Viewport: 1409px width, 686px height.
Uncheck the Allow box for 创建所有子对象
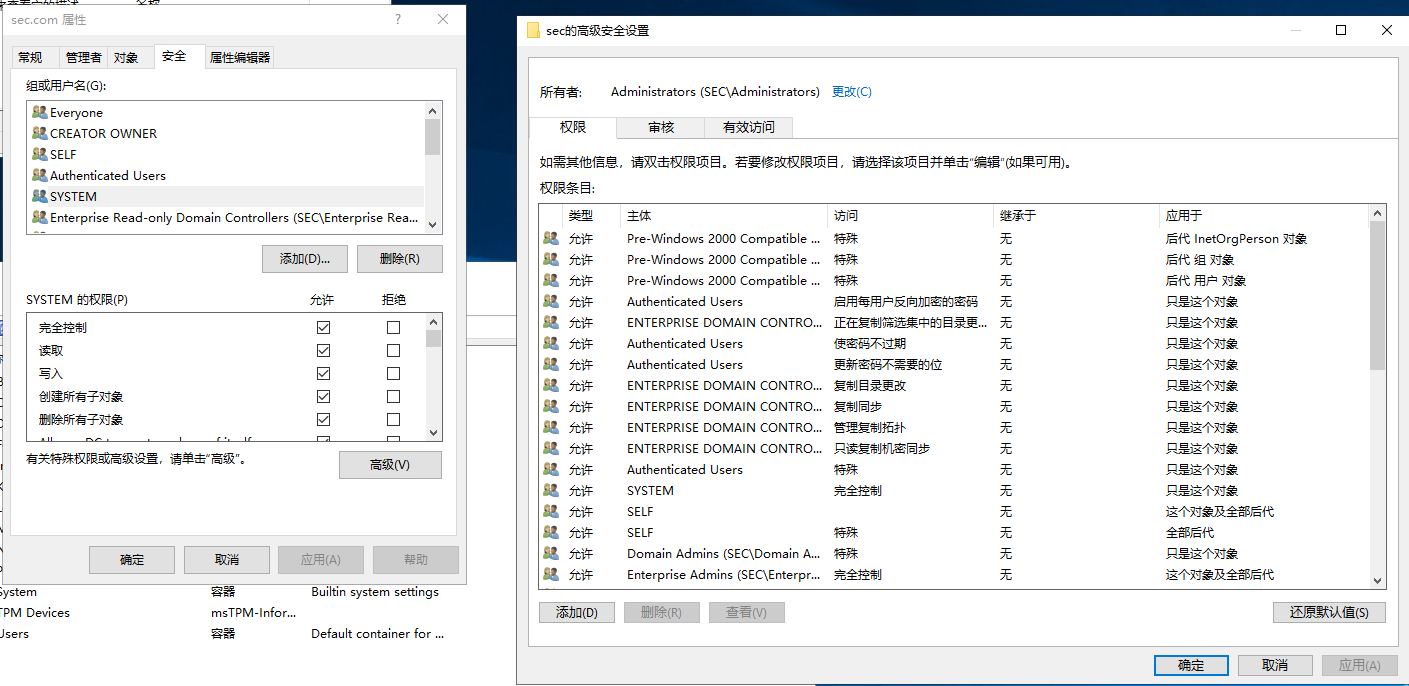click(323, 397)
